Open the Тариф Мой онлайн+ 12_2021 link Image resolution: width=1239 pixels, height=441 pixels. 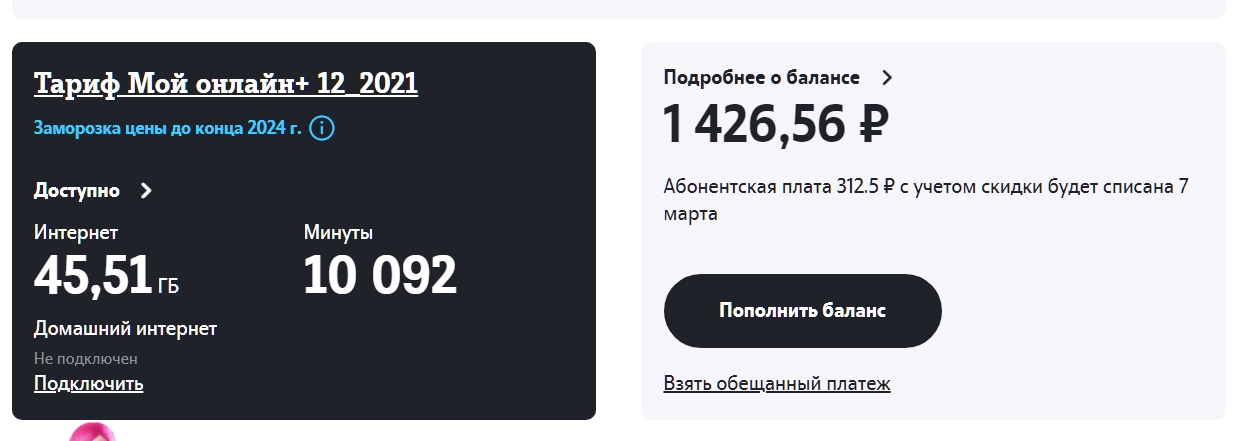226,84
